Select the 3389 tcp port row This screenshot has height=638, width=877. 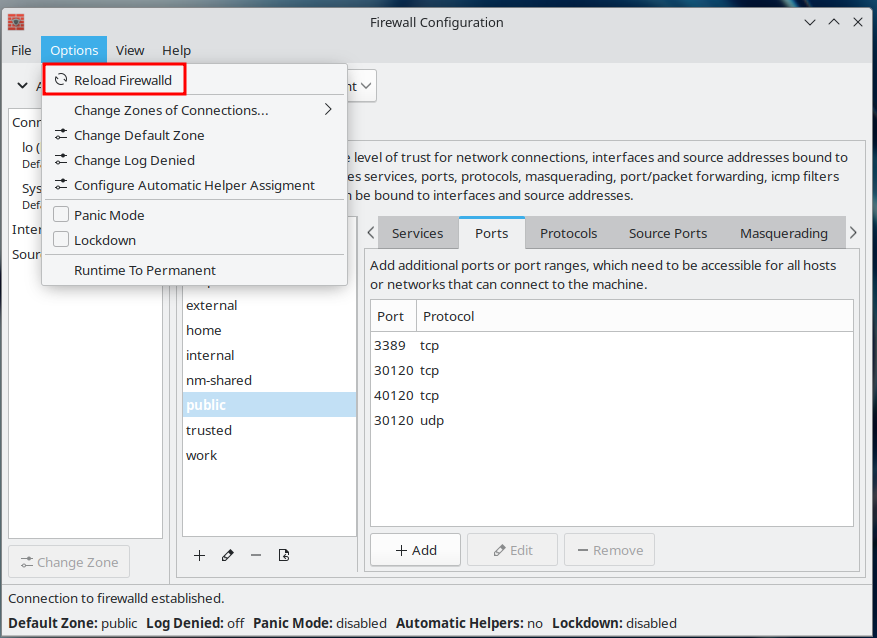point(407,345)
